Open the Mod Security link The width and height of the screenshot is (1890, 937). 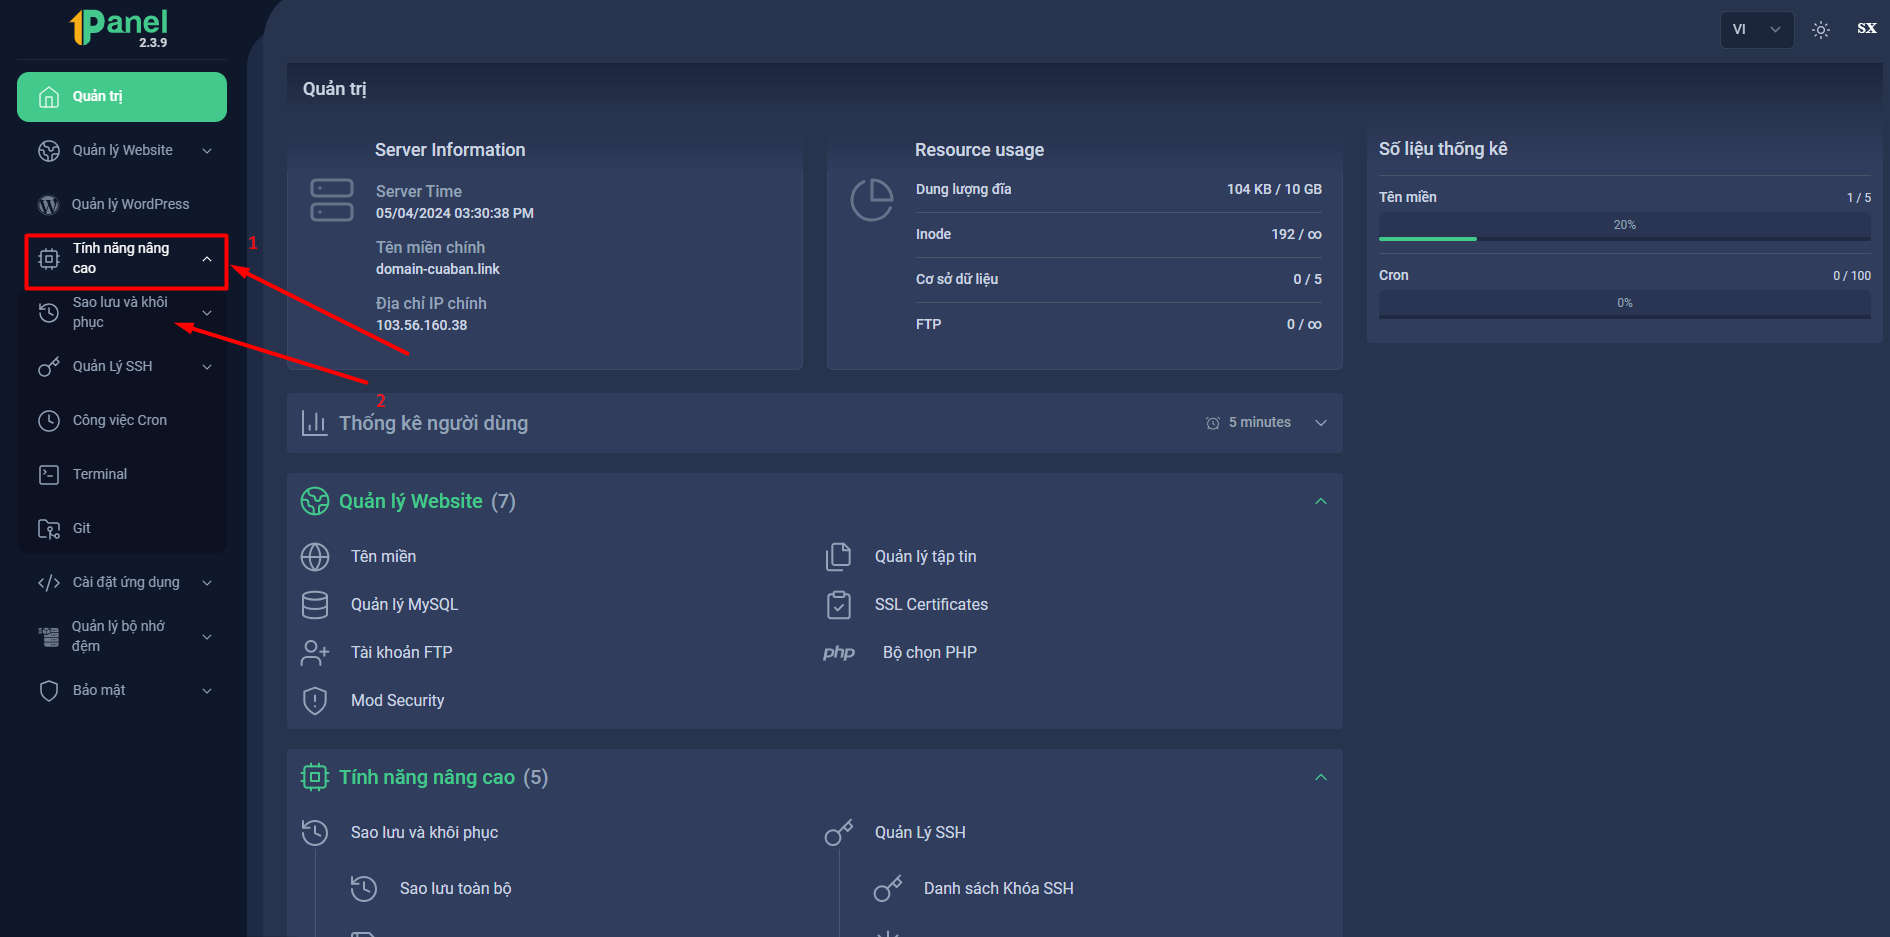pyautogui.click(x=397, y=701)
